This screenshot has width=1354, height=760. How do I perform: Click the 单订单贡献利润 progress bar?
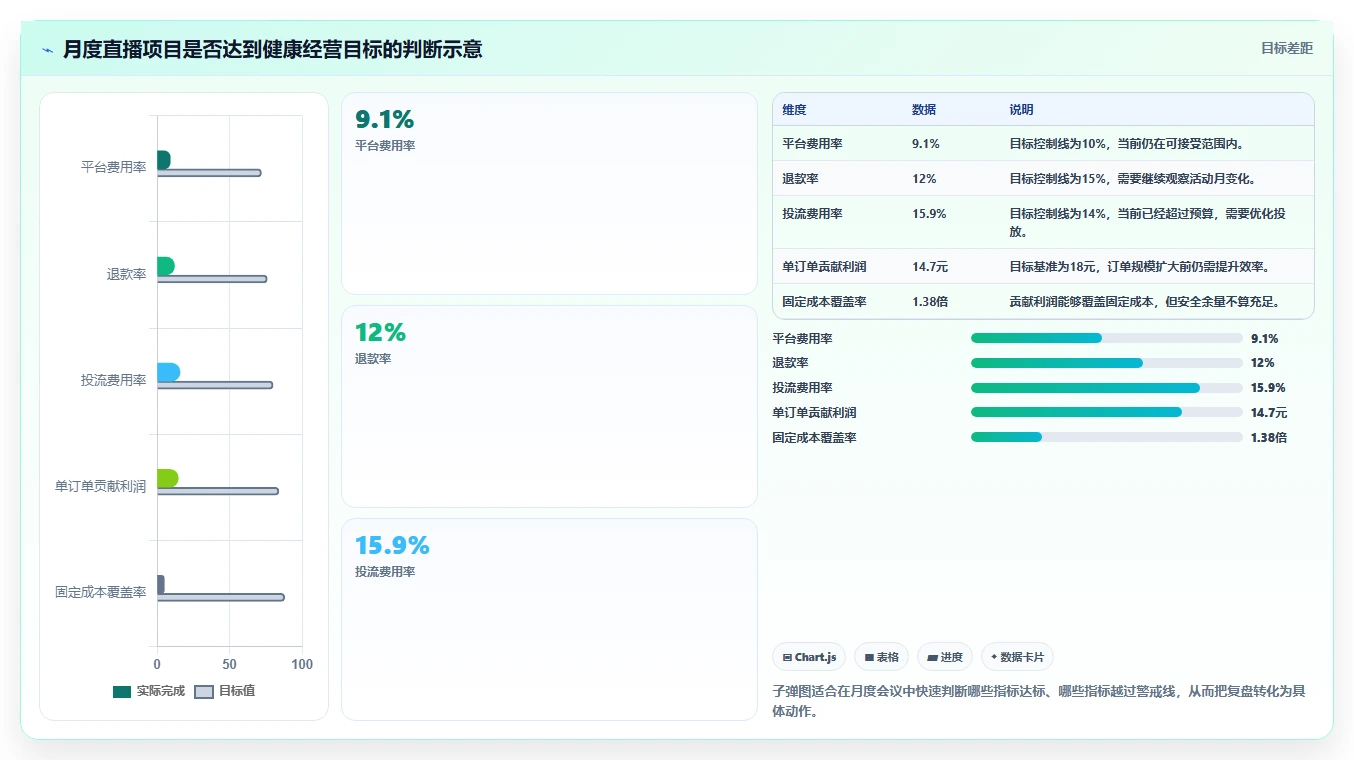[1107, 412]
